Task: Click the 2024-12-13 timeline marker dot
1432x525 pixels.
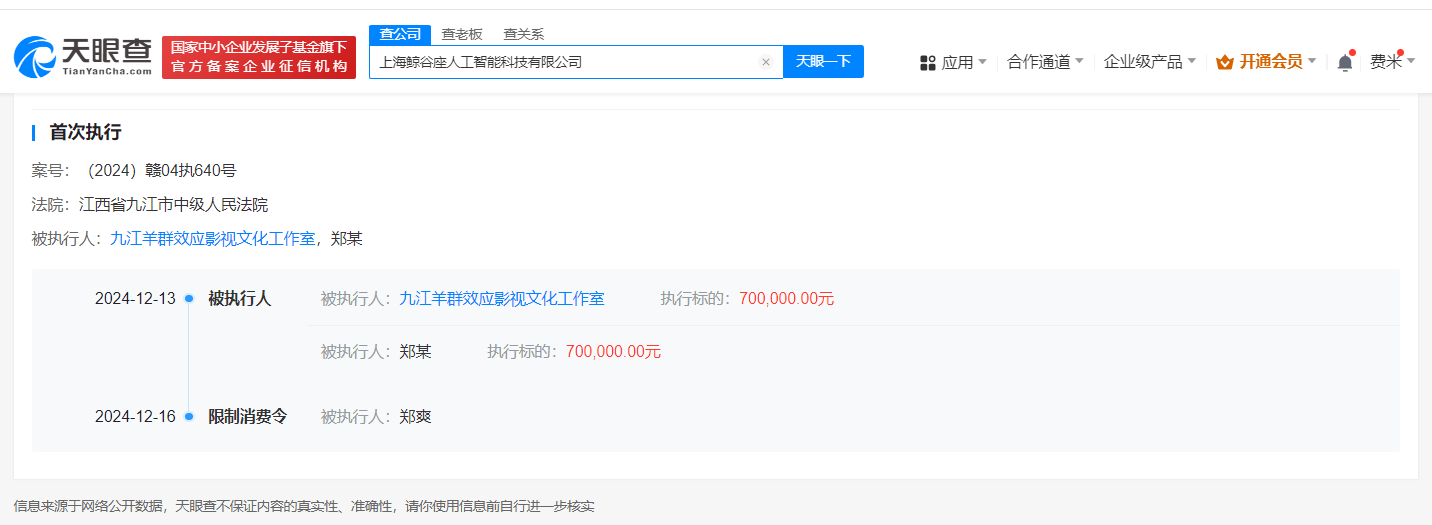Action: (189, 299)
